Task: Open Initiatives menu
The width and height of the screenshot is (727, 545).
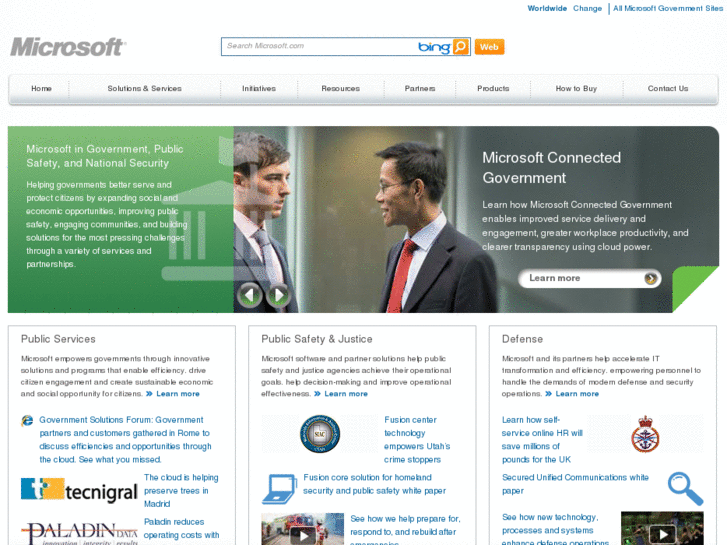Action: 259,89
